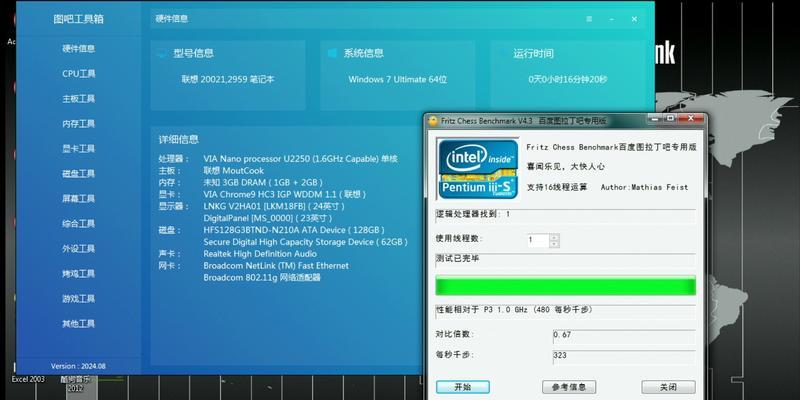The width and height of the screenshot is (800, 400).
Task: Click the 关闭 button in Fritz Benchmark
Action: pos(668,387)
